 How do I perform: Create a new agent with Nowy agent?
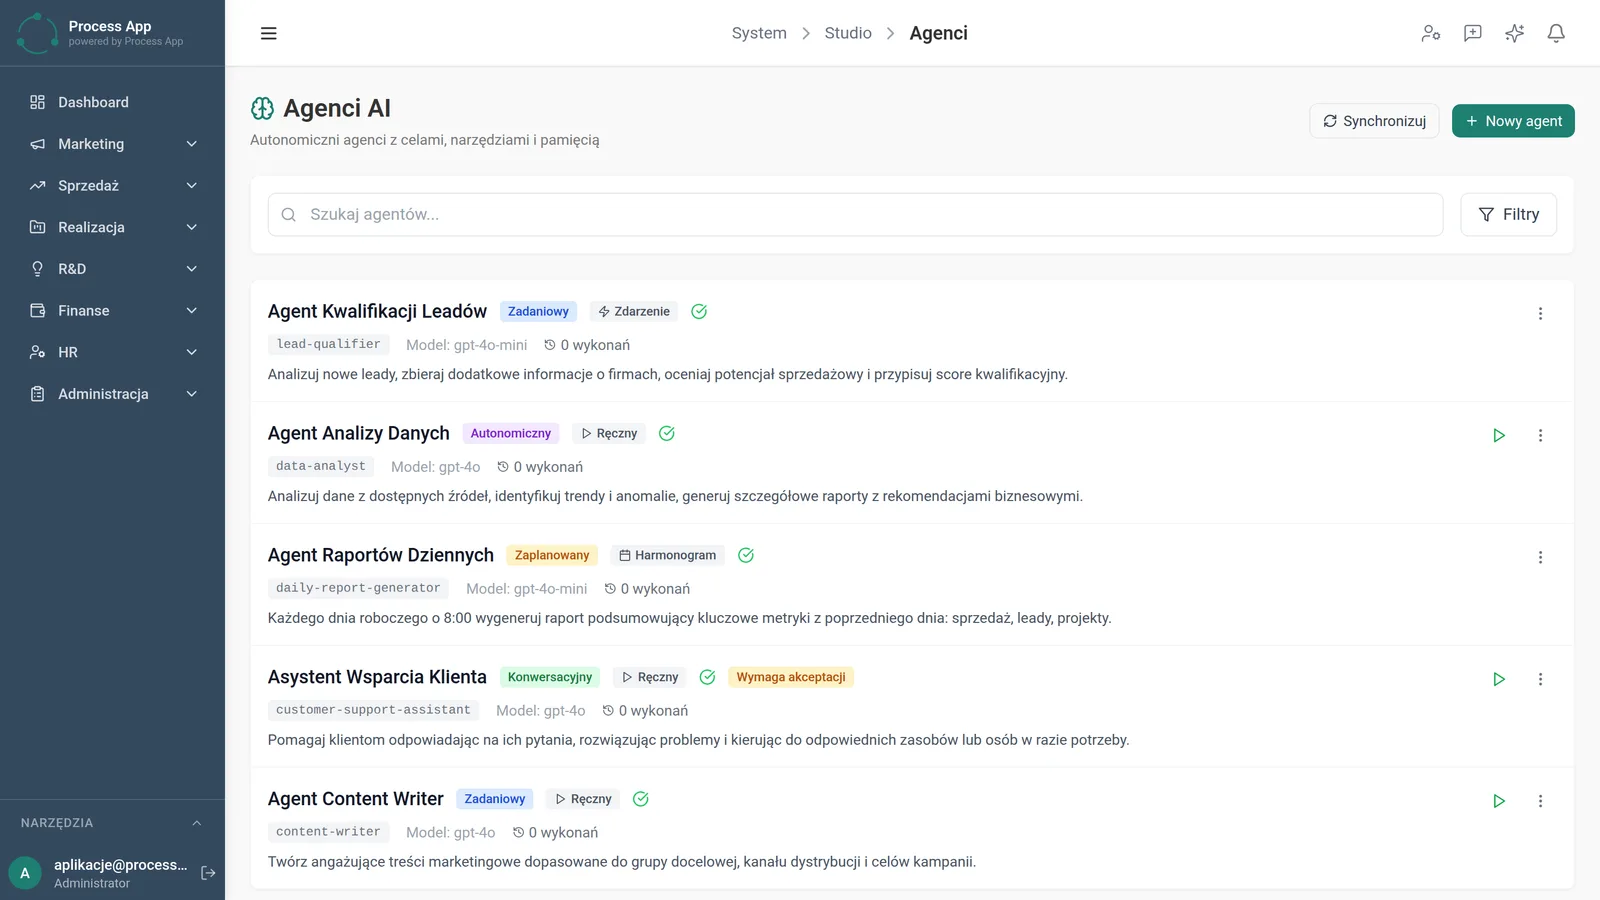(x=1513, y=121)
